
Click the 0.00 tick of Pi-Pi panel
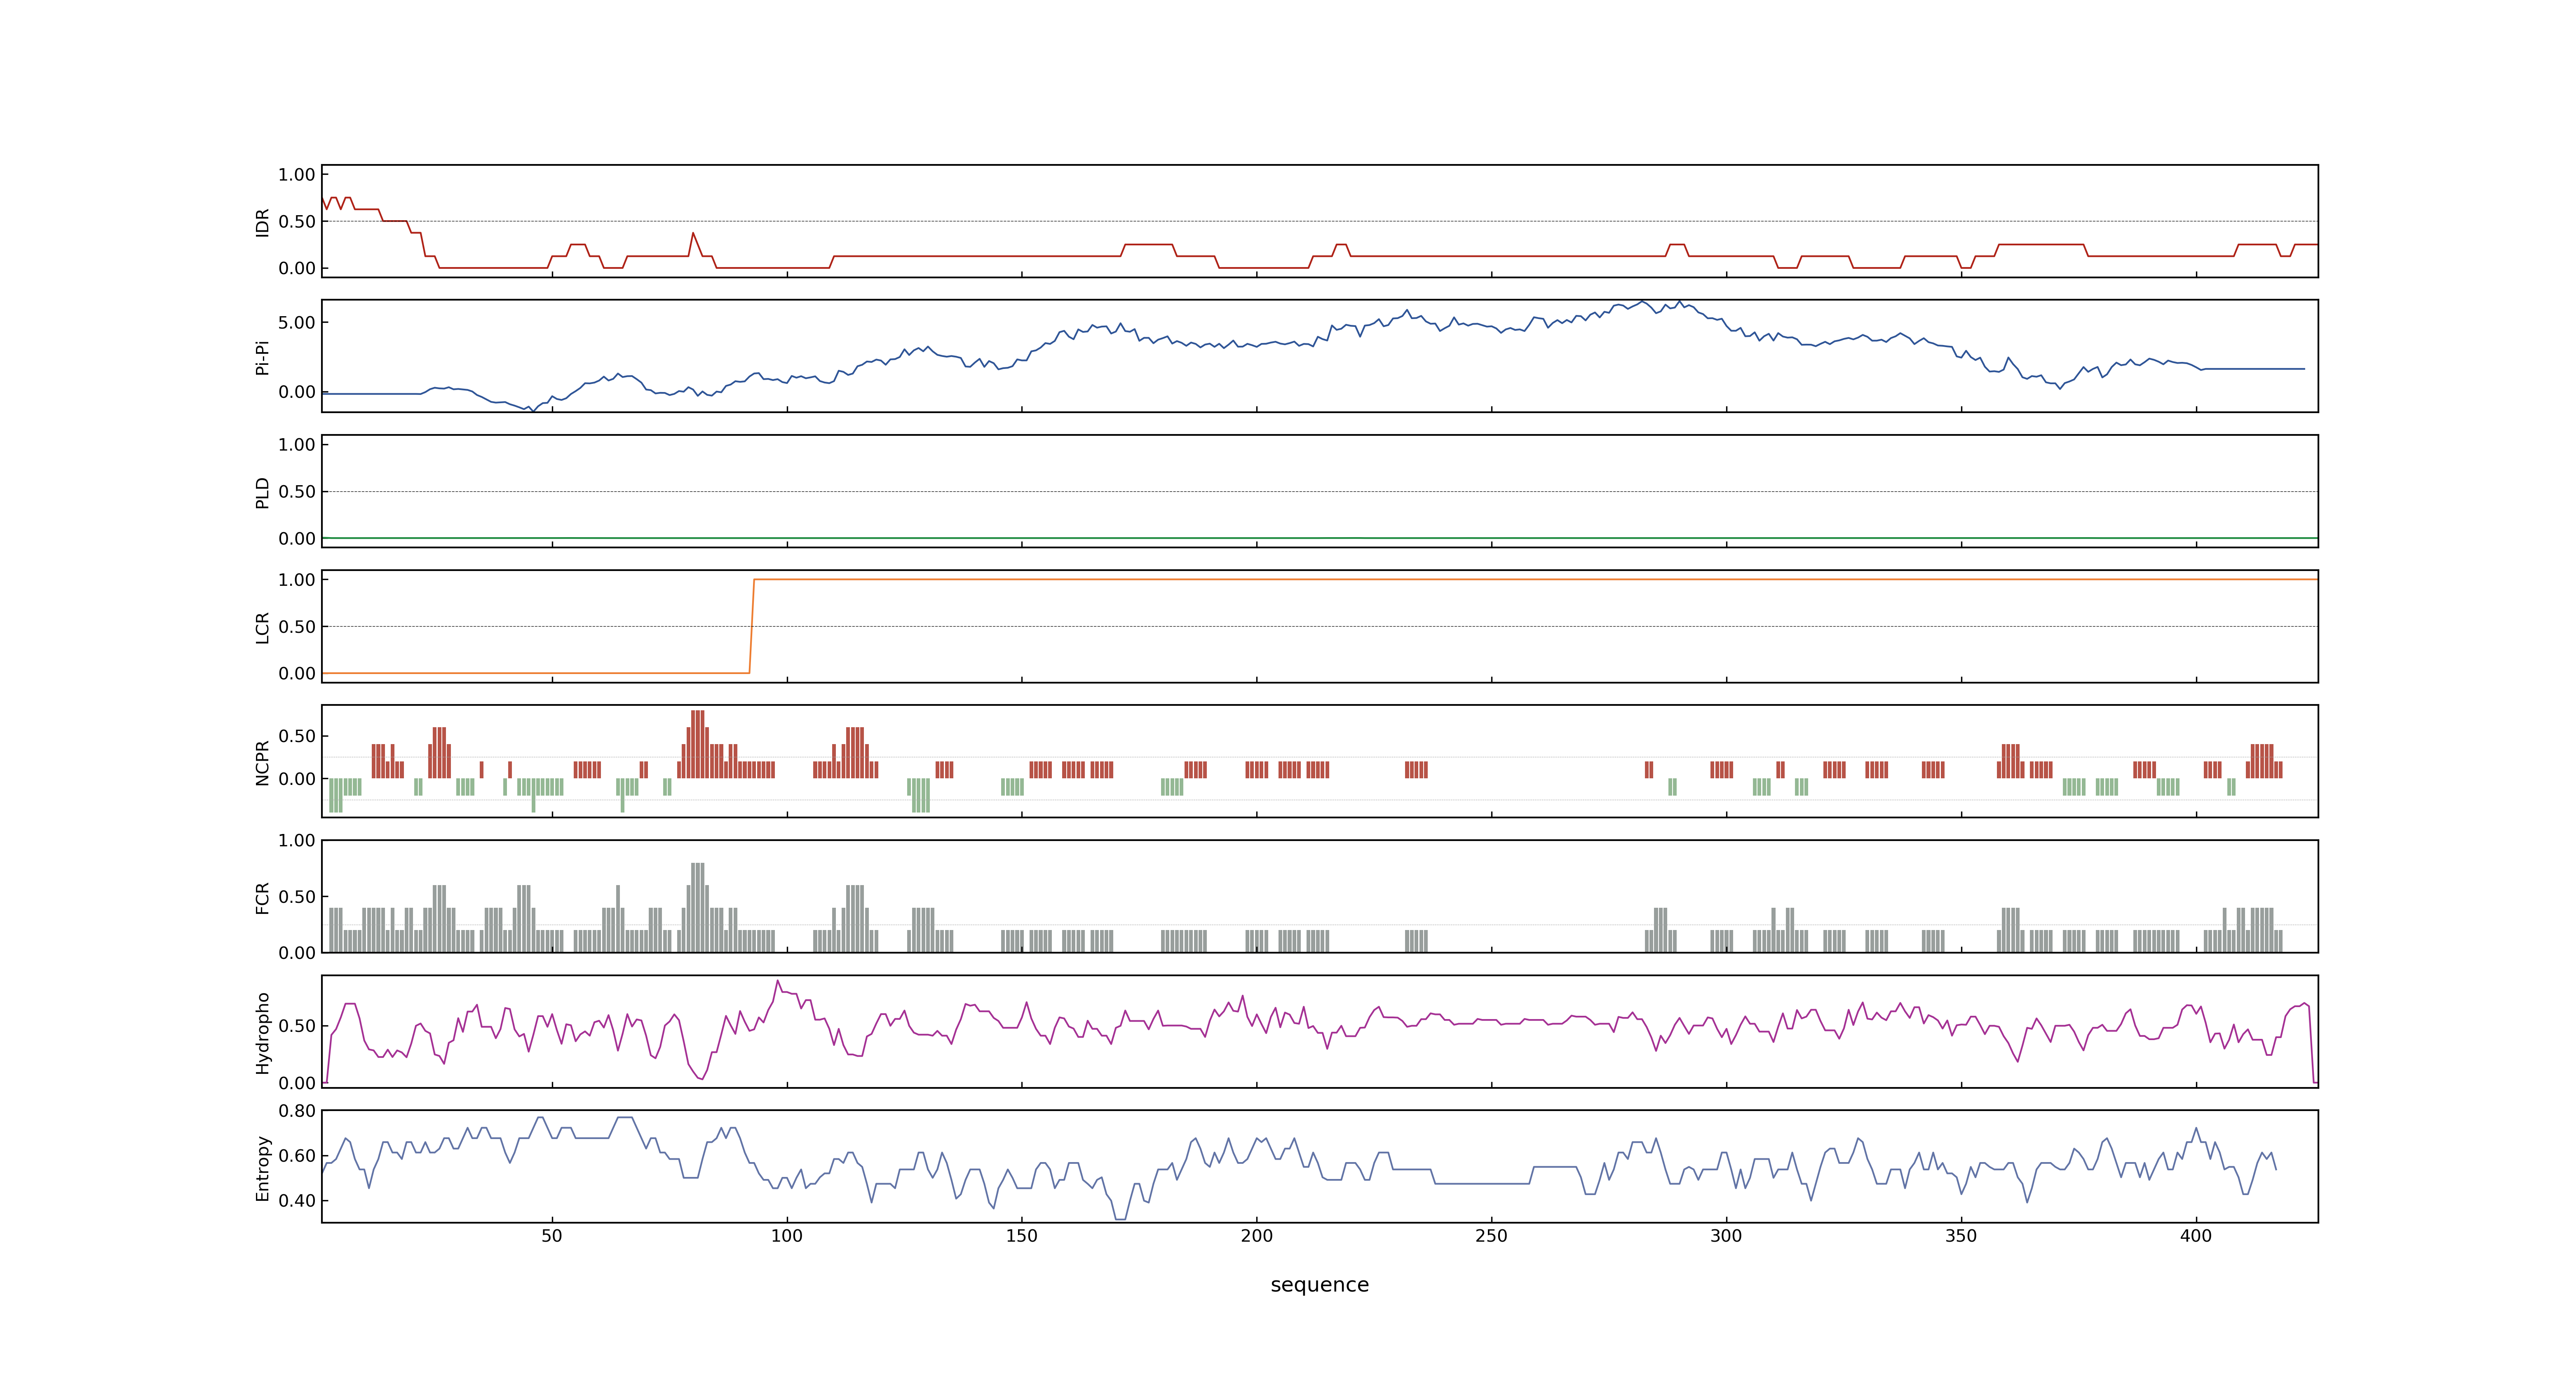point(297,392)
